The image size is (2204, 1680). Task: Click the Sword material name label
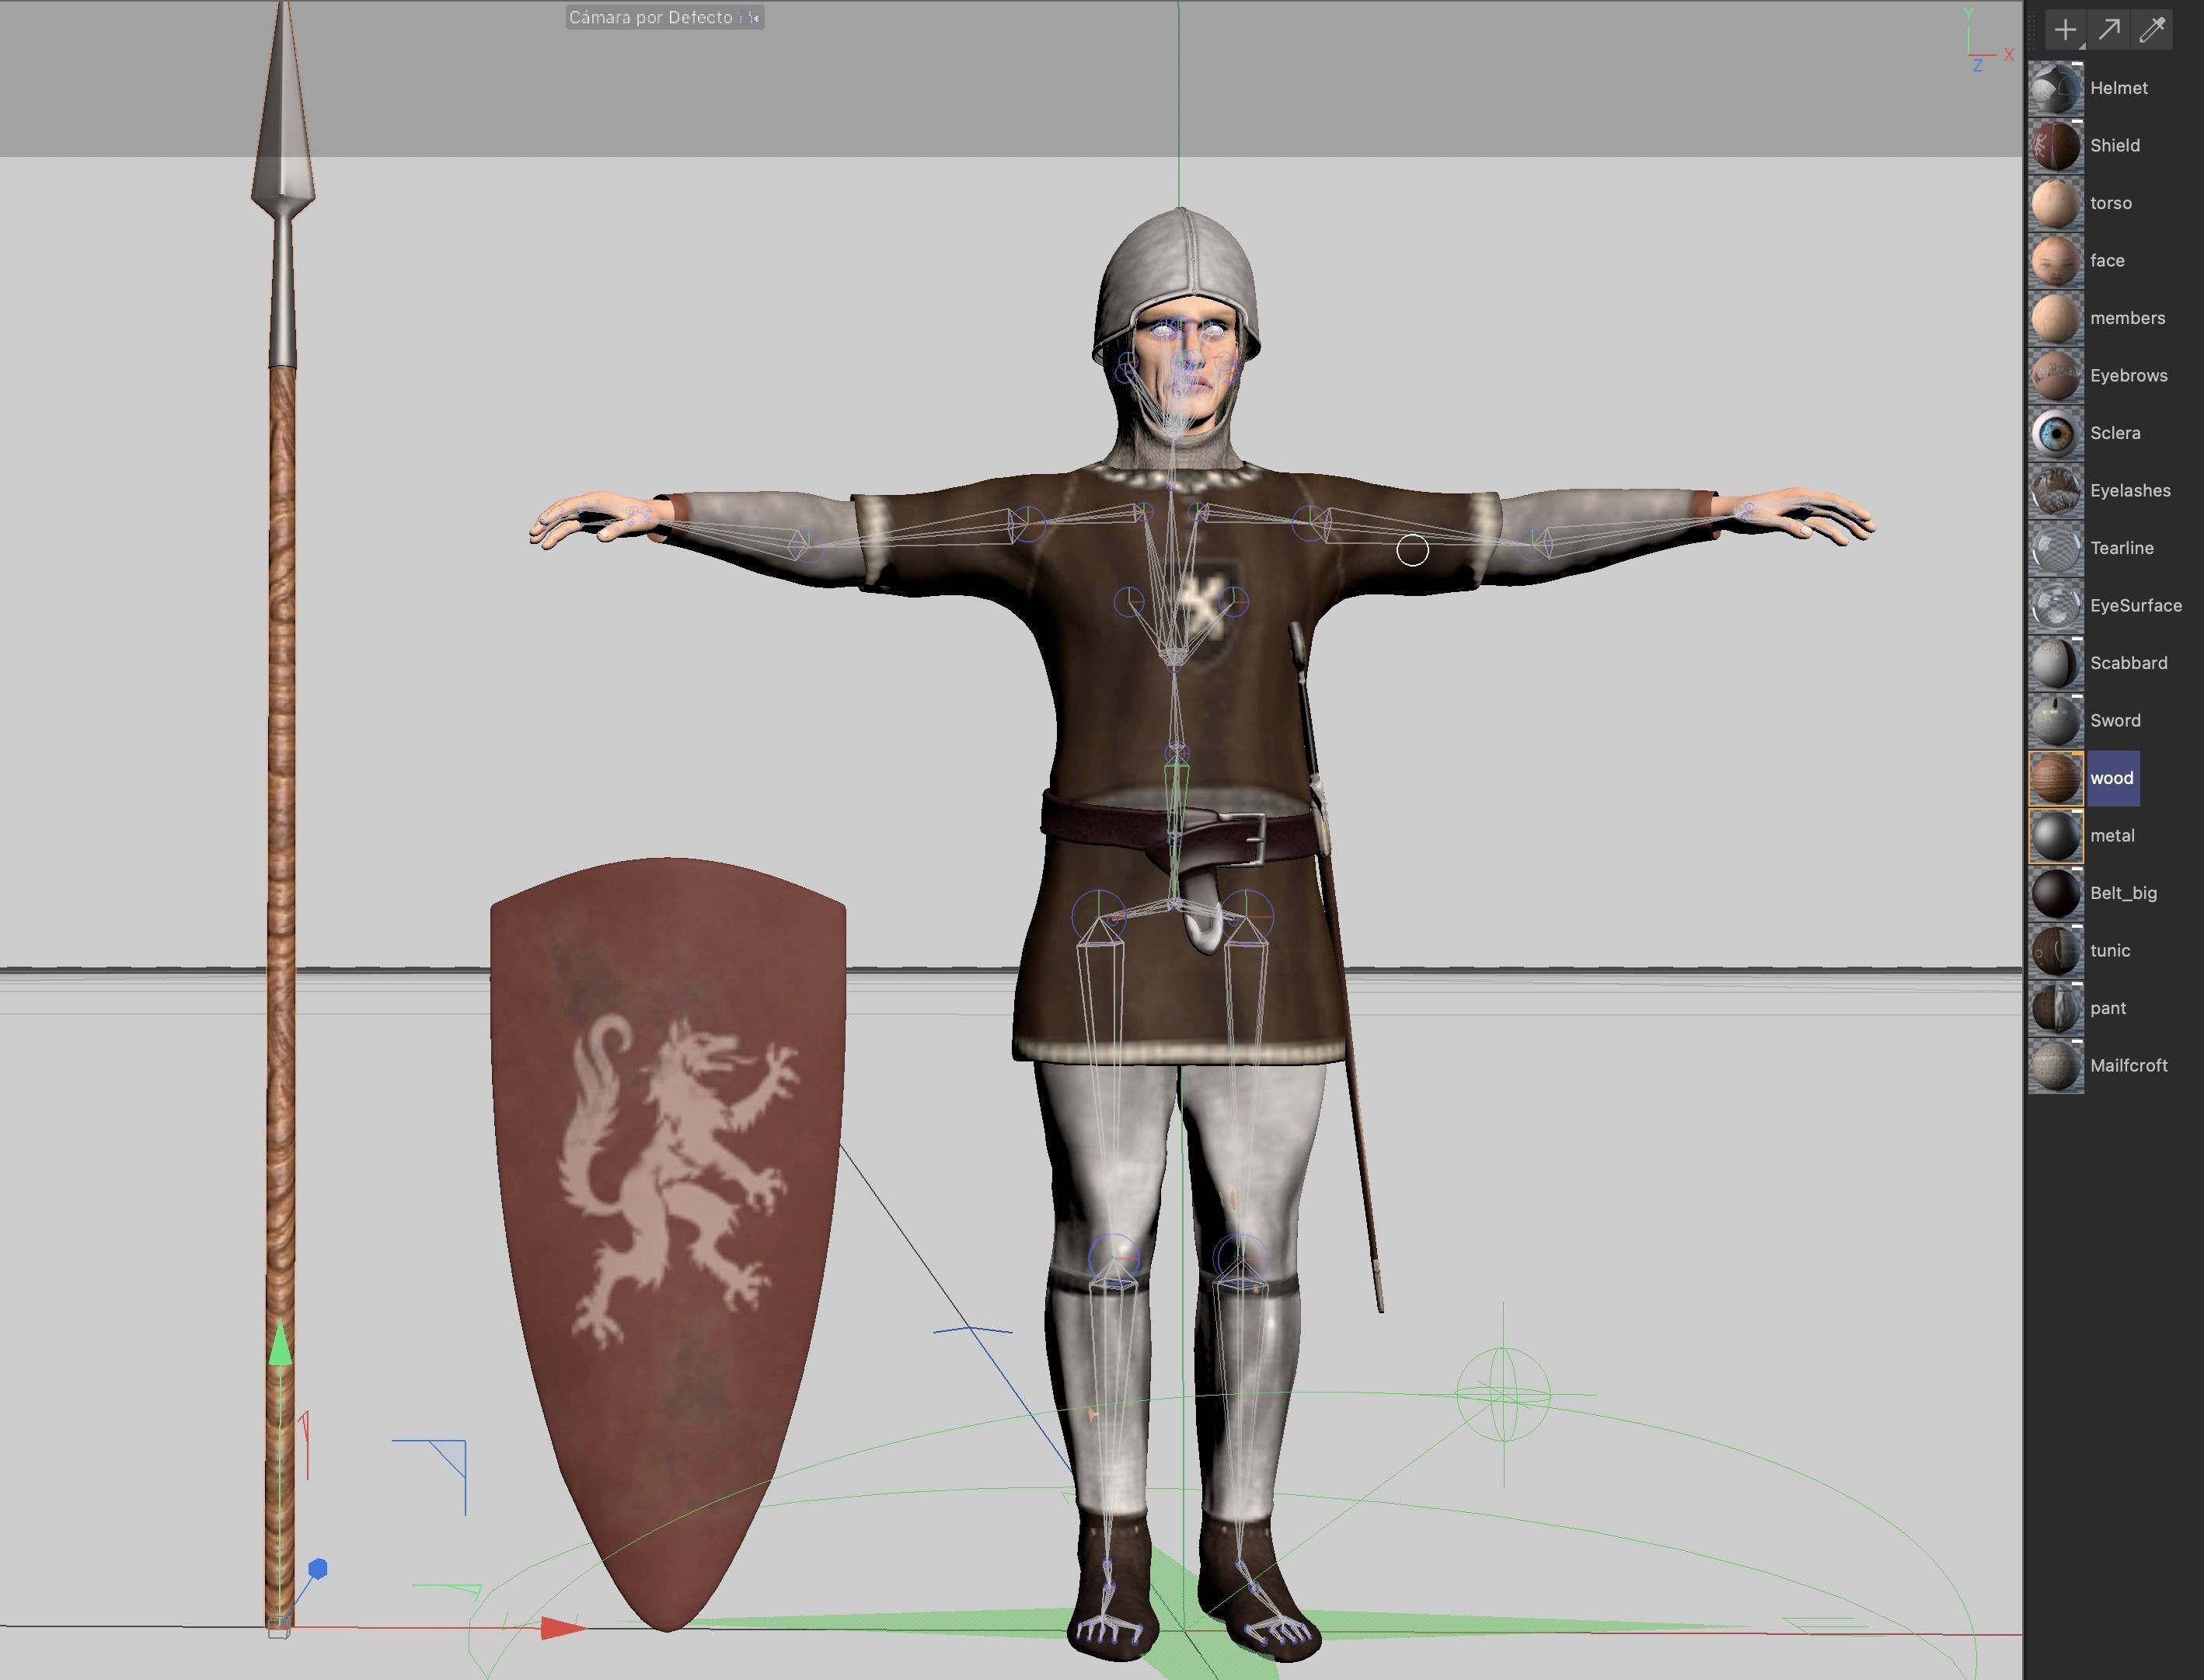click(2116, 720)
